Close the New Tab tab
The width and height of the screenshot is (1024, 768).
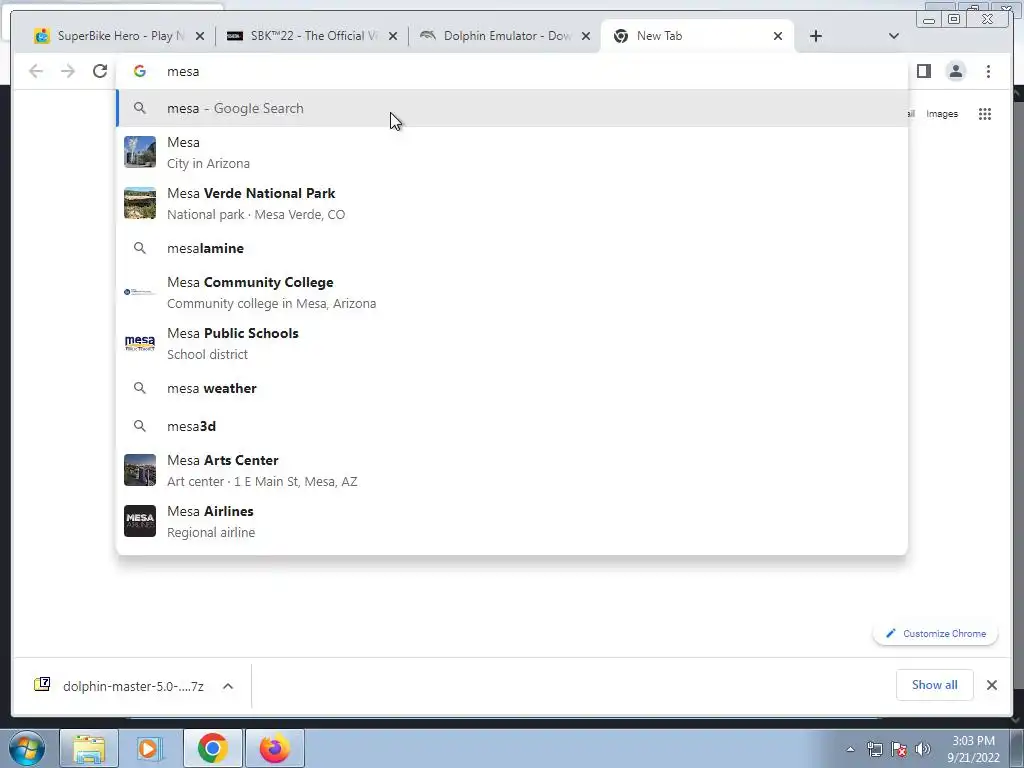click(x=778, y=36)
